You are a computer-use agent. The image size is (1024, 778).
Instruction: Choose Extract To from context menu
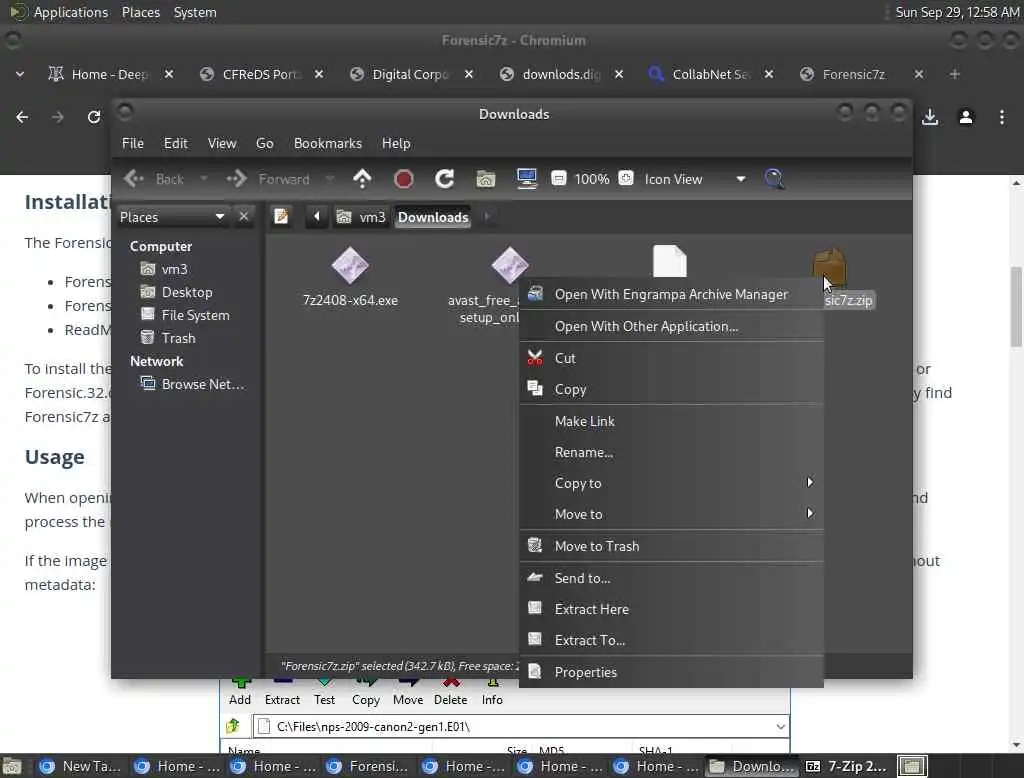[x=671, y=640]
